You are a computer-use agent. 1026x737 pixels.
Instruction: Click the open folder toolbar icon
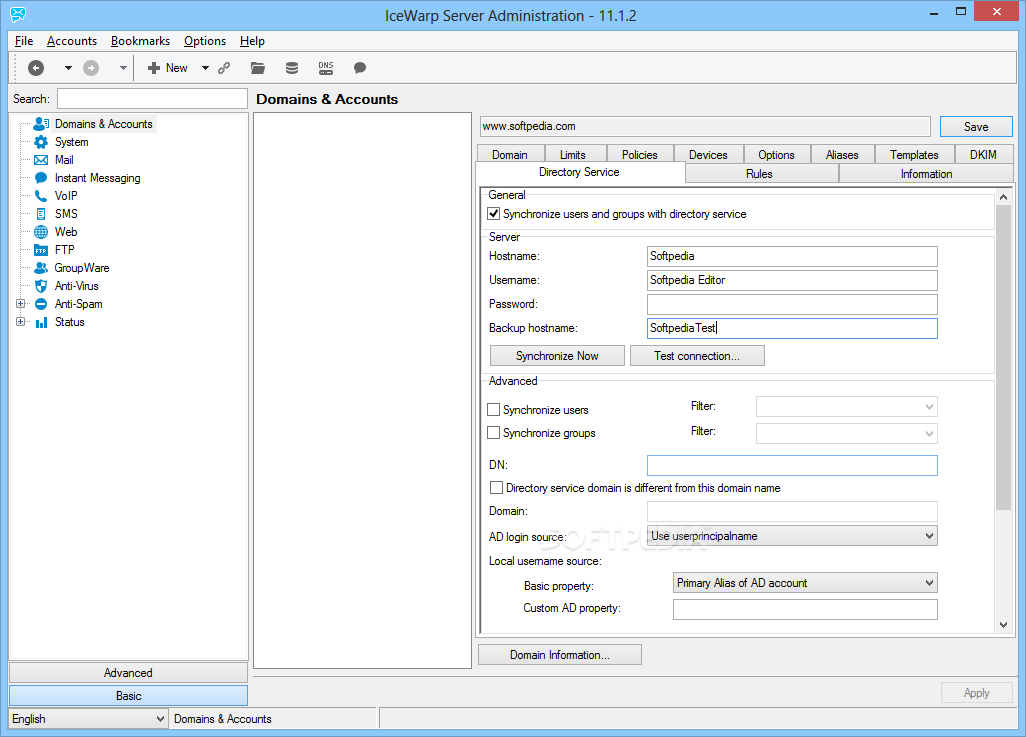click(x=258, y=67)
